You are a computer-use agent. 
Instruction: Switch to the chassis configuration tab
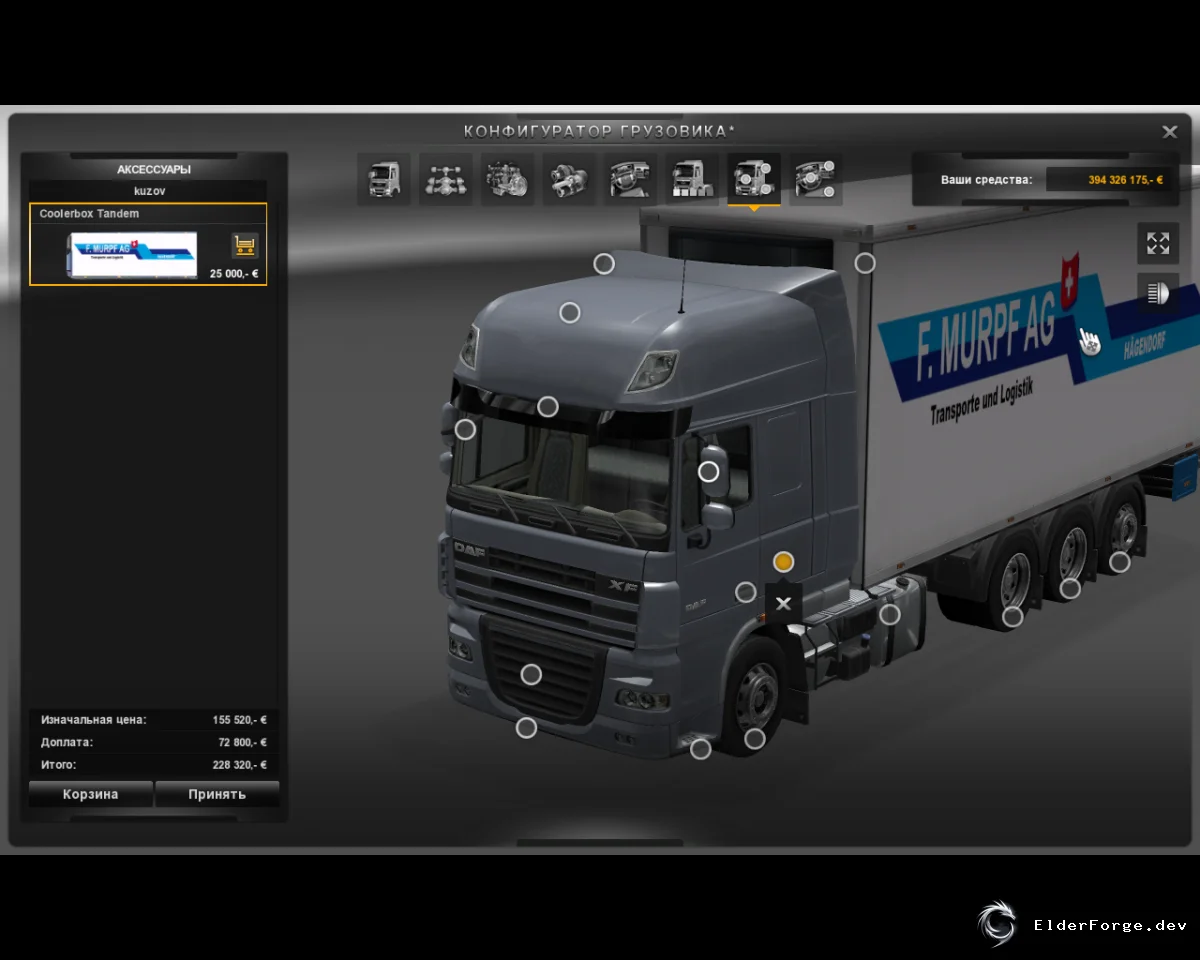(446, 179)
